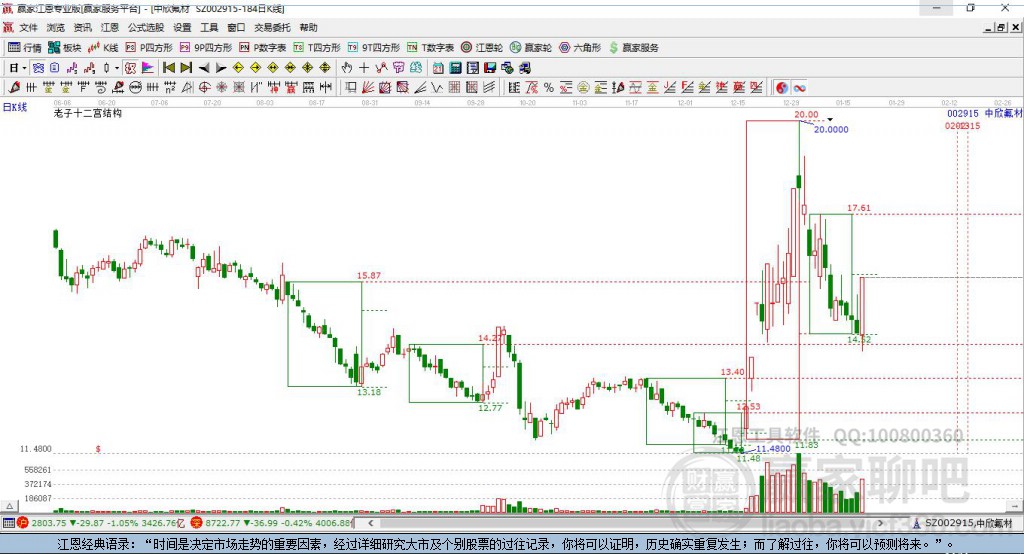Image resolution: width=1024 pixels, height=554 pixels.
Task: Select the n² vertical lines tool
Action: click(170, 88)
